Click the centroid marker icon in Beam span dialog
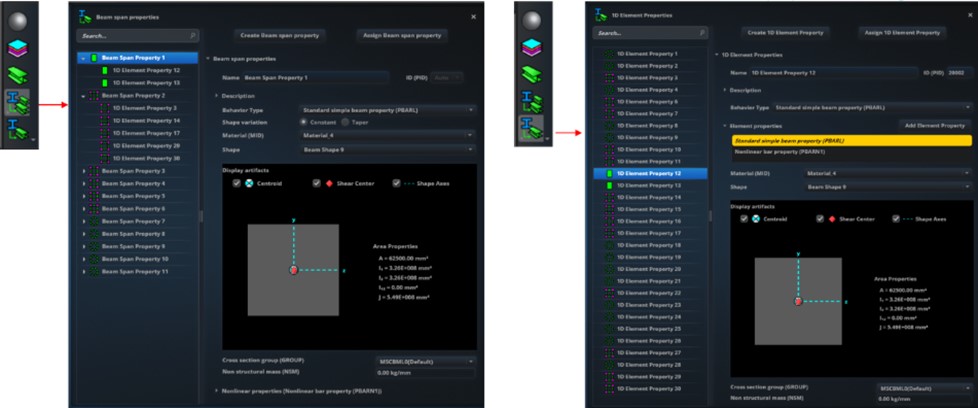Screen dimensions: 978x408 (250, 184)
